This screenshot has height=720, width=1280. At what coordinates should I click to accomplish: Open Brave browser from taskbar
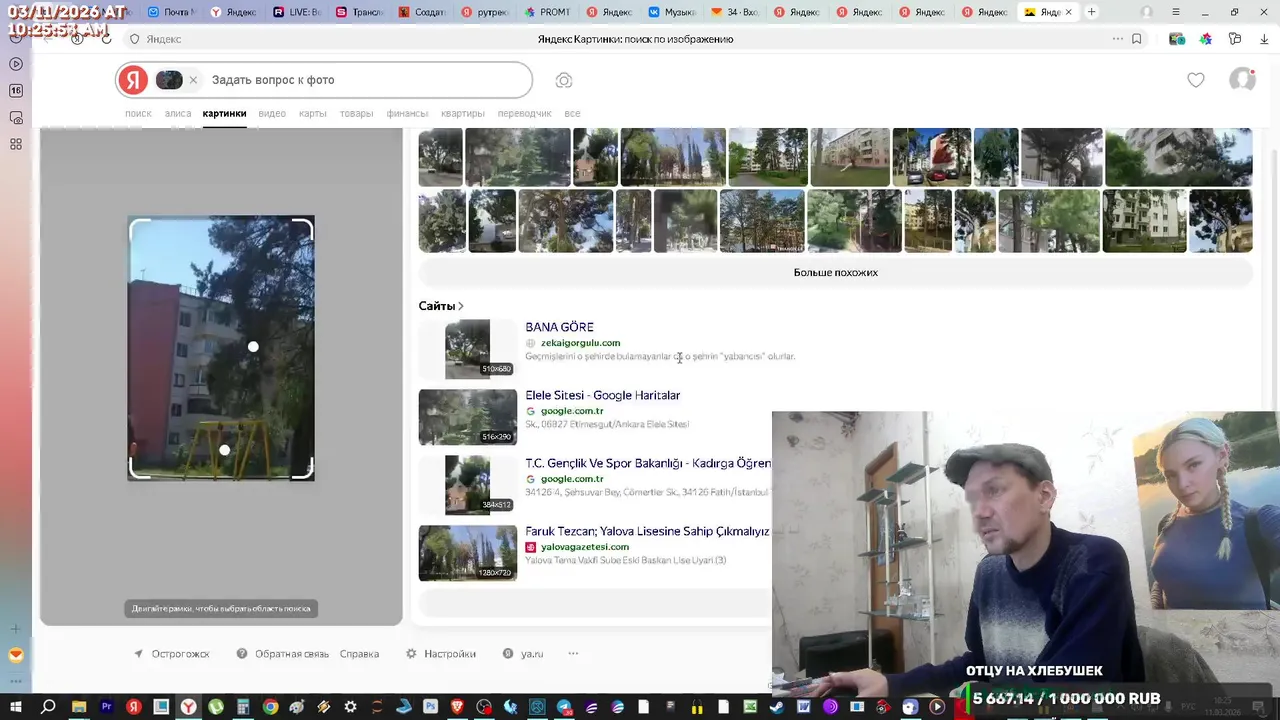tap(458, 707)
